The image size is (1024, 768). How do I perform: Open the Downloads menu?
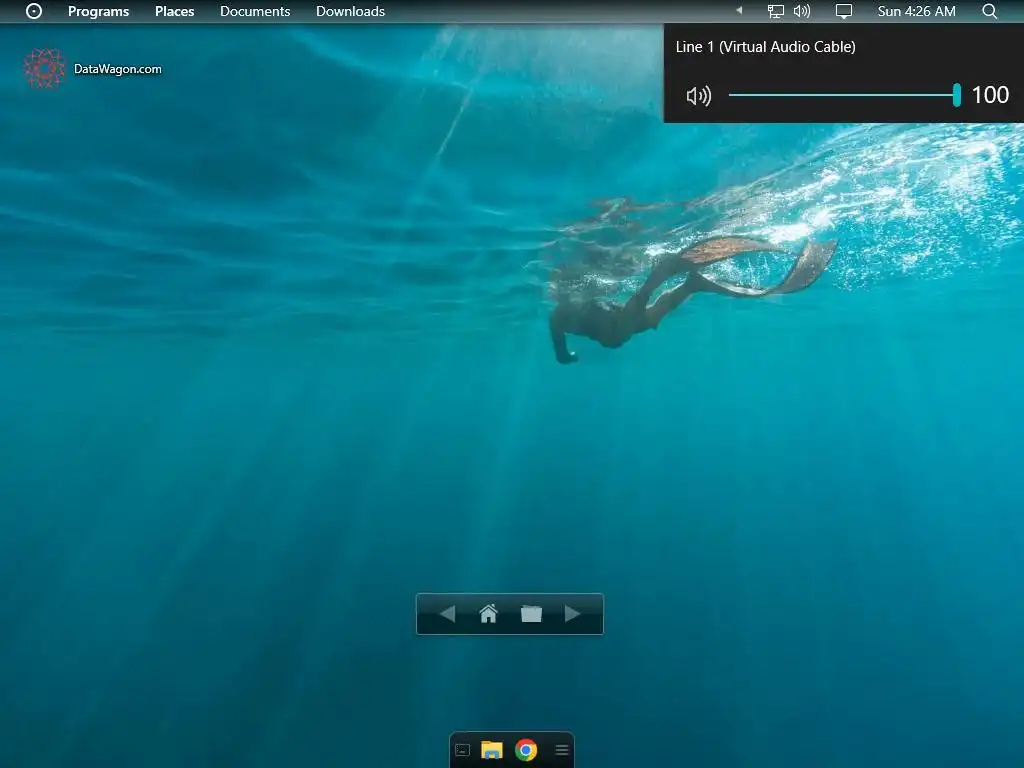click(351, 11)
